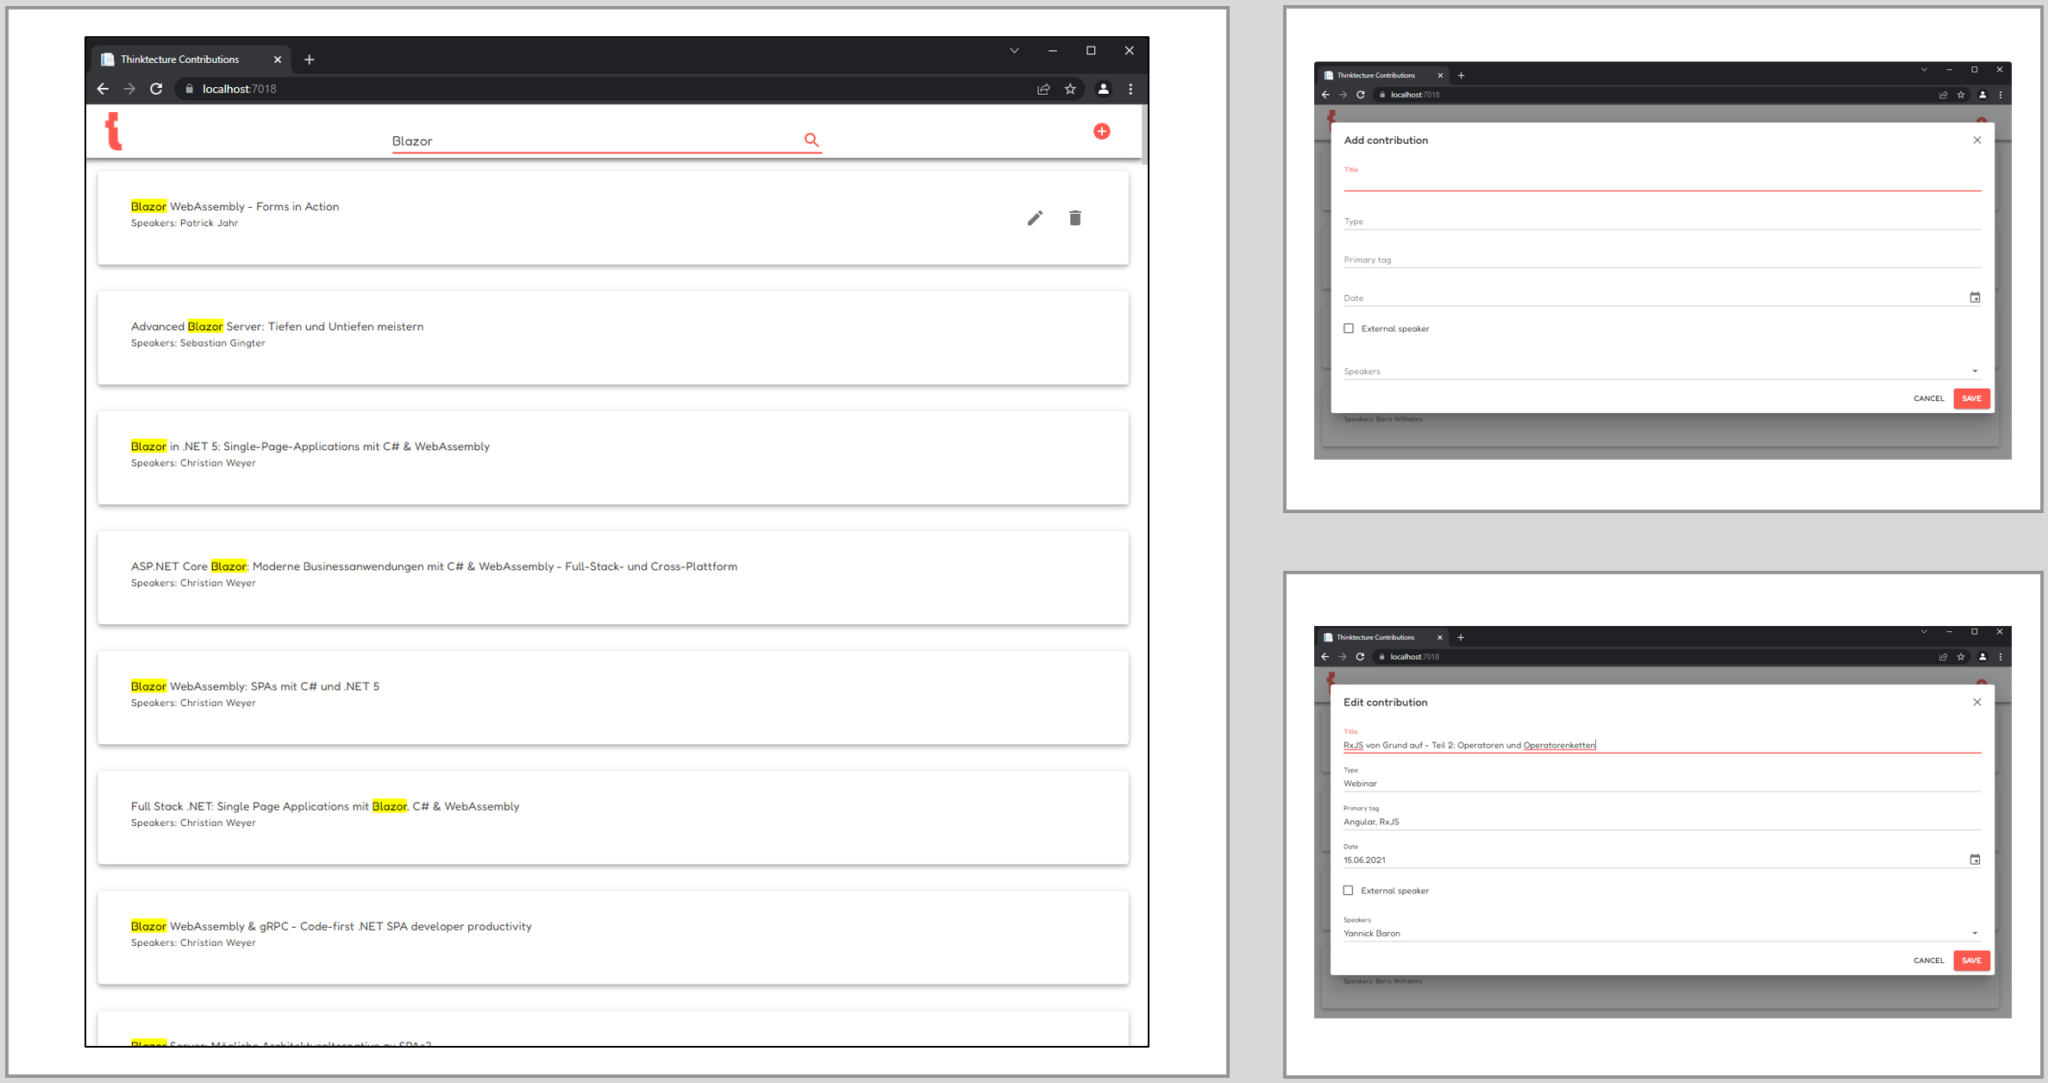Save the RxJS edit with the SAVE button

[1969, 960]
